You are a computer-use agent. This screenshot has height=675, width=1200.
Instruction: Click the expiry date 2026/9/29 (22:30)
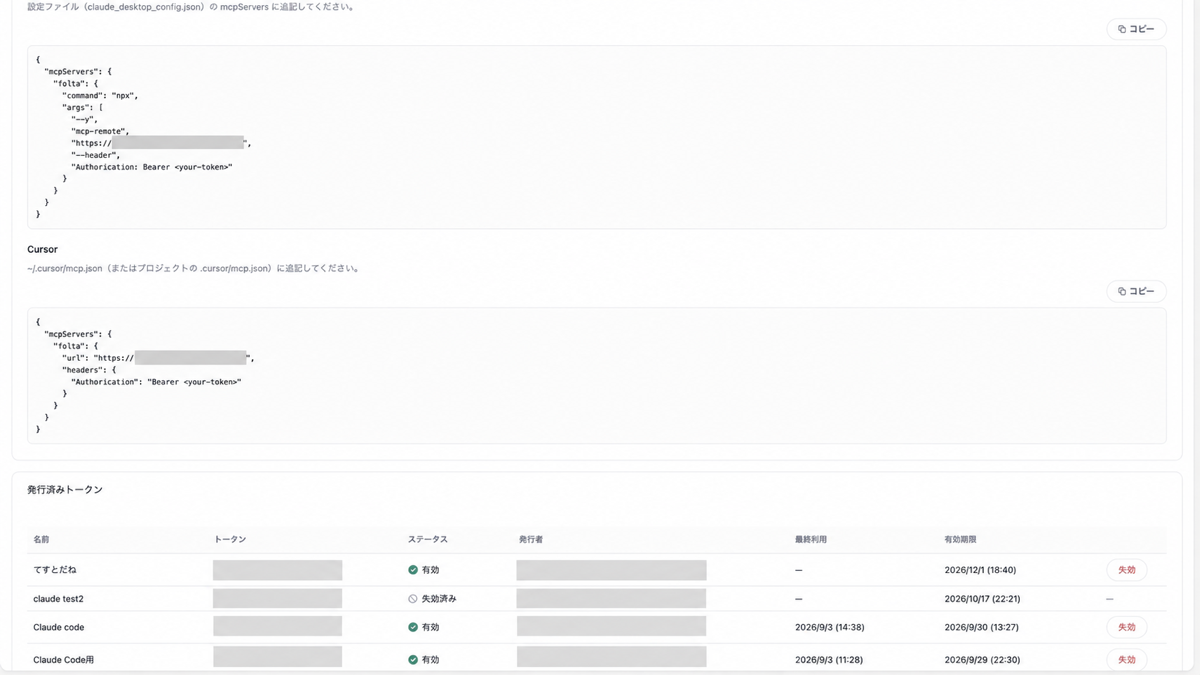click(980, 660)
